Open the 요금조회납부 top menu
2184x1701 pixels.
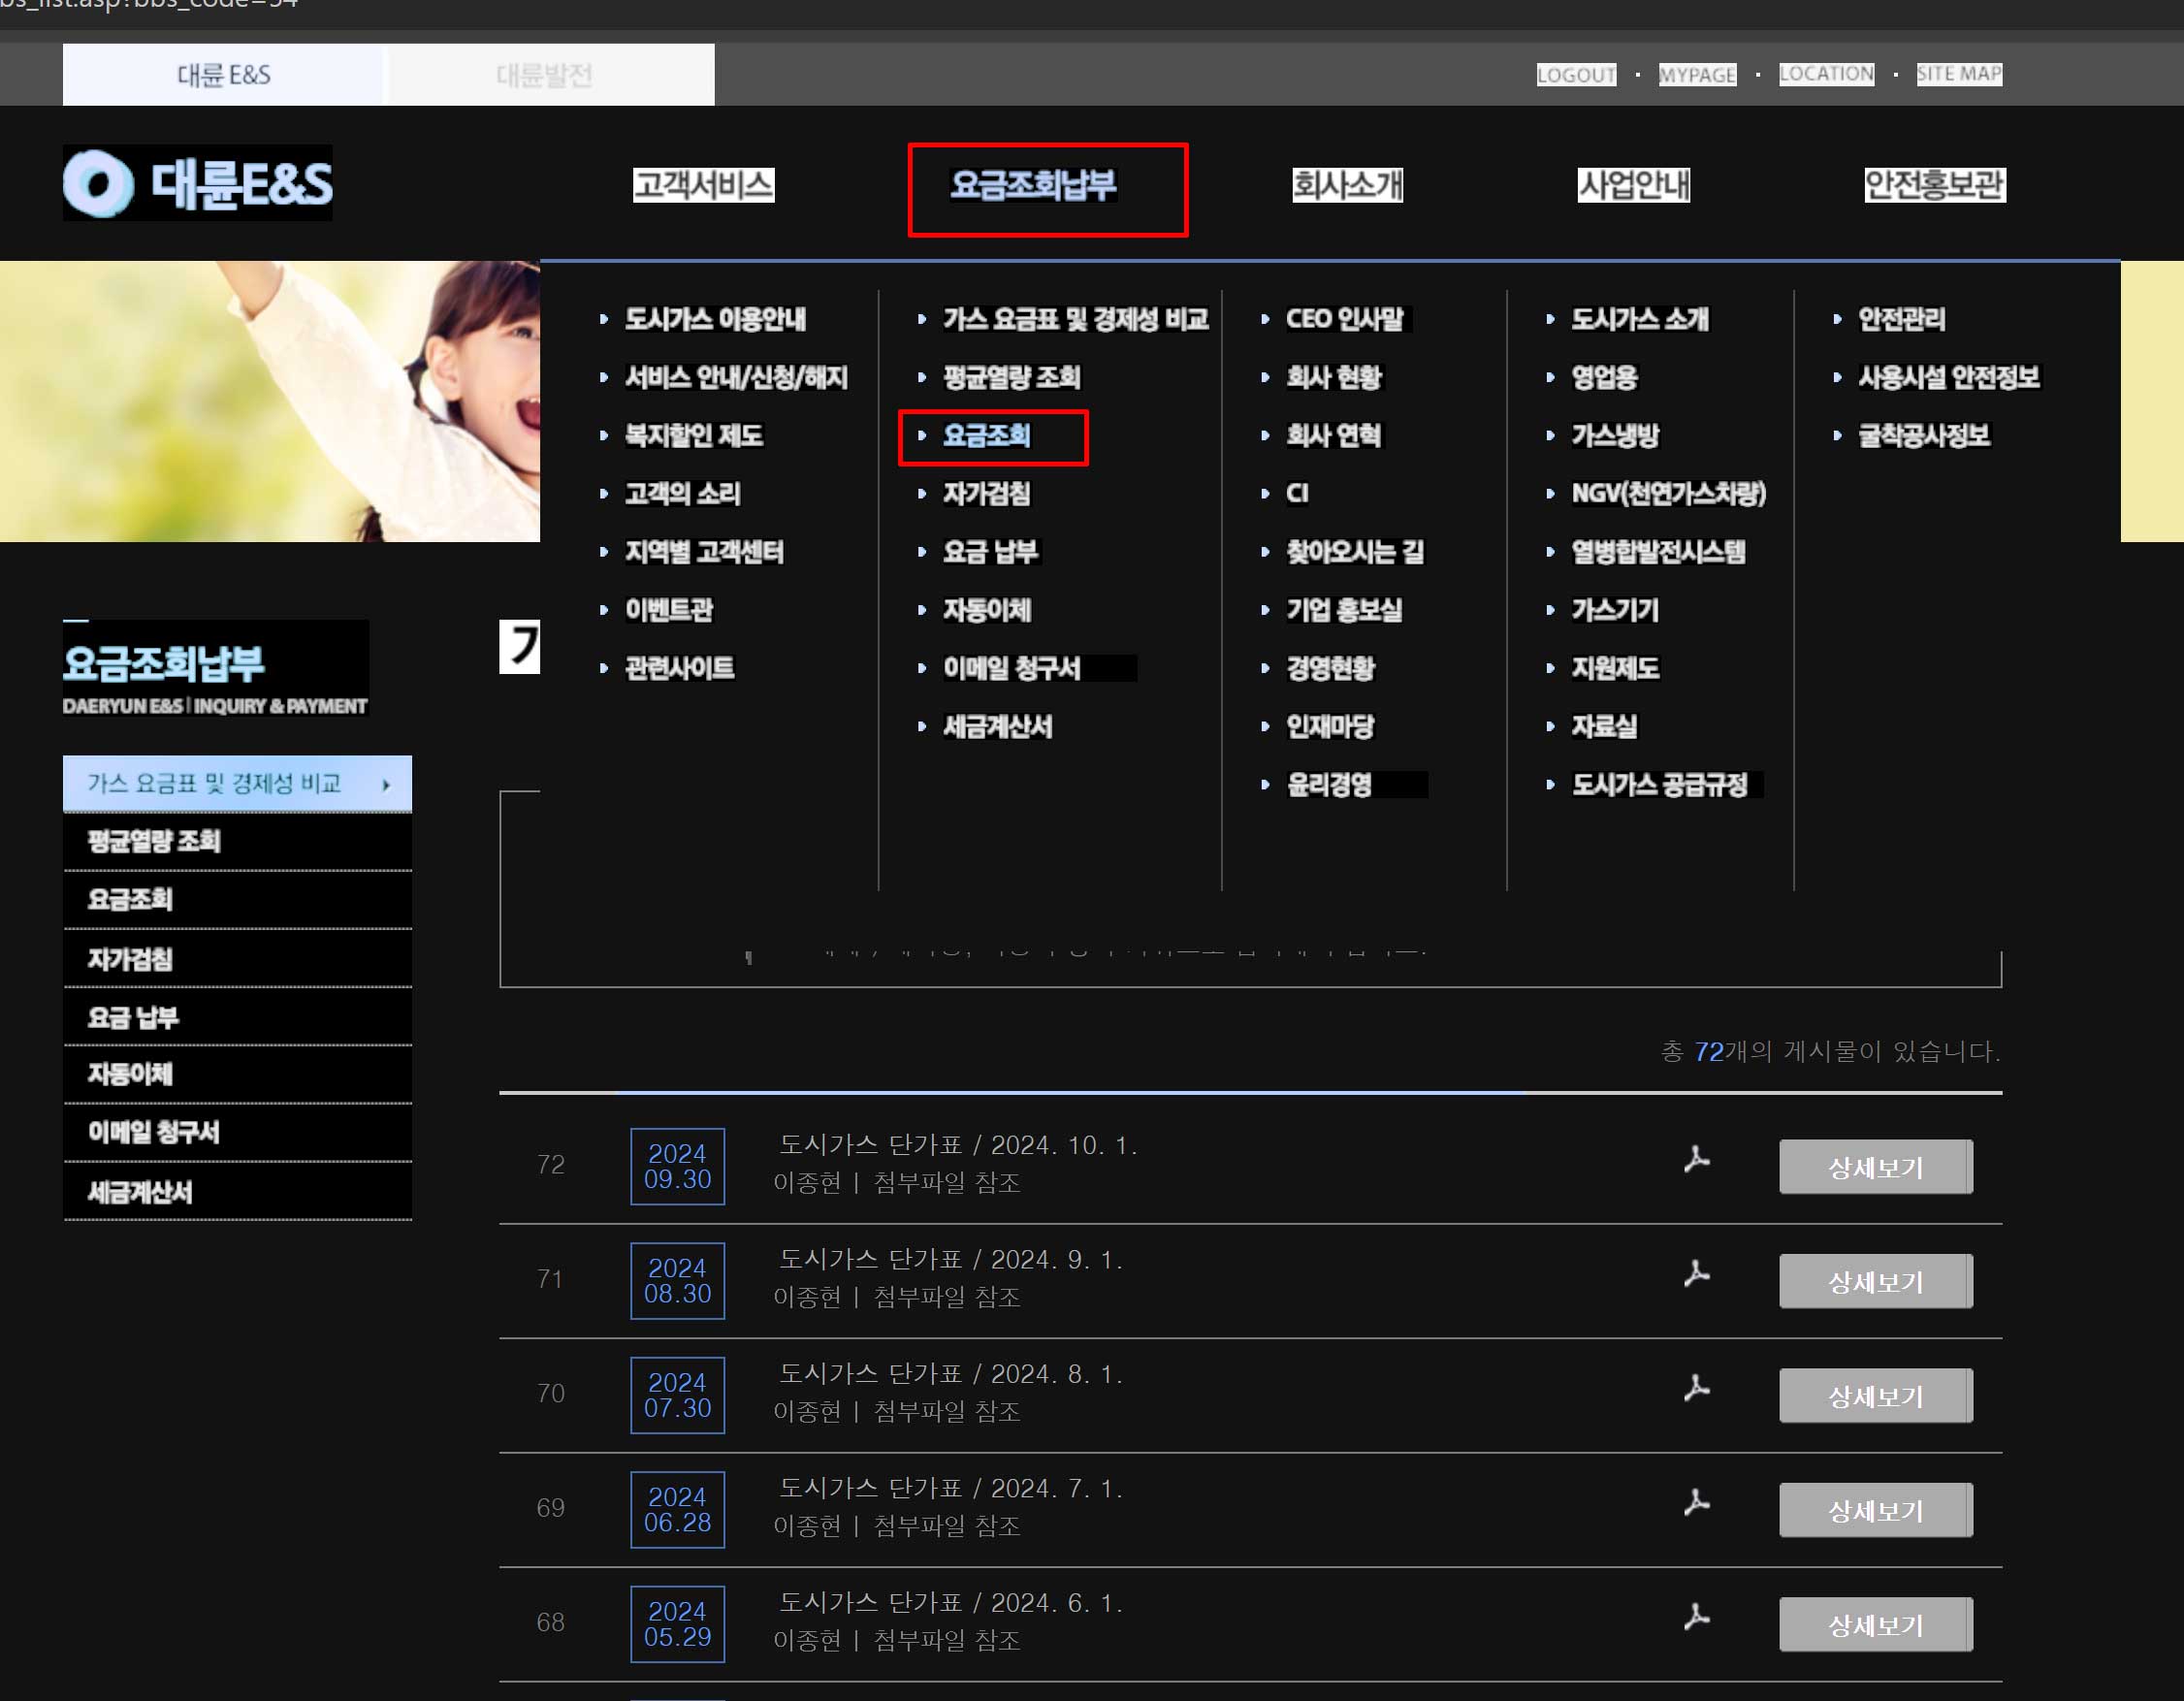pos(1033,185)
